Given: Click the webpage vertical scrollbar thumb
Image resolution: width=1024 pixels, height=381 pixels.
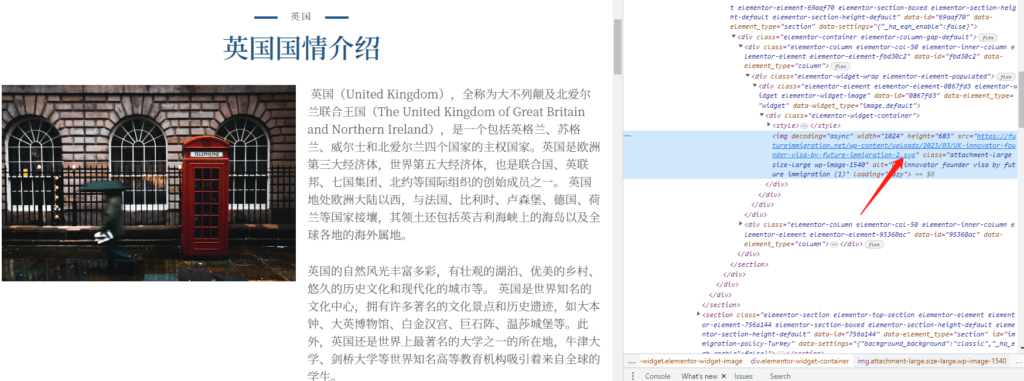Looking at the screenshot, I should (x=617, y=46).
